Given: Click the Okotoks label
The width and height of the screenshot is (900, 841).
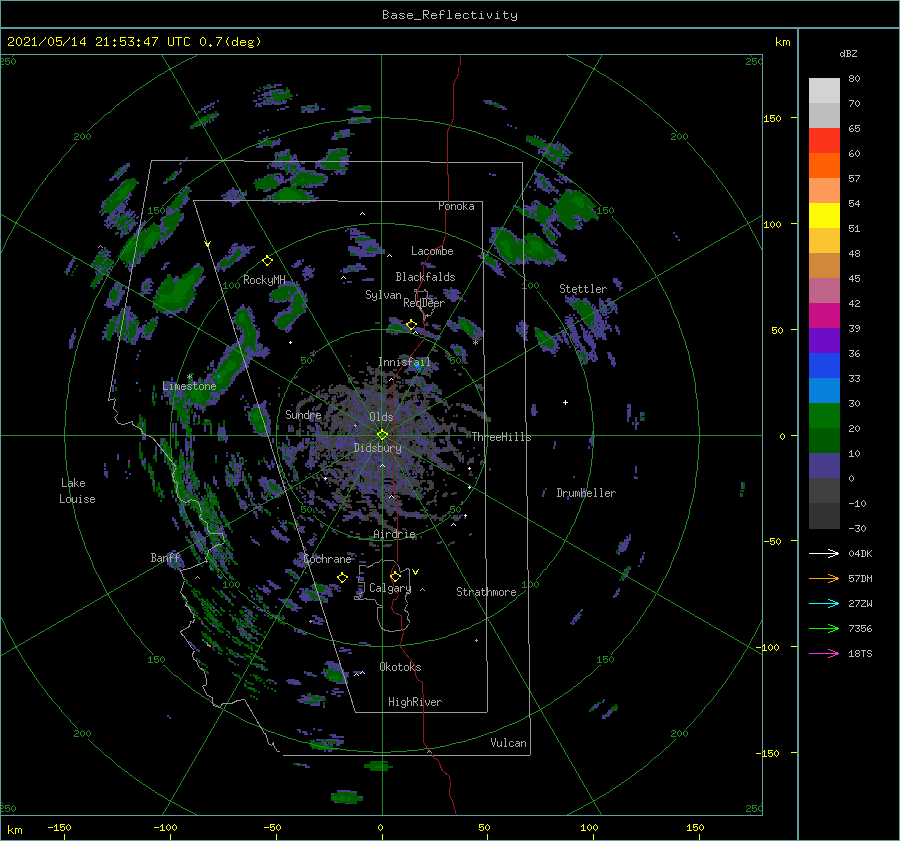Looking at the screenshot, I should click(x=400, y=667).
